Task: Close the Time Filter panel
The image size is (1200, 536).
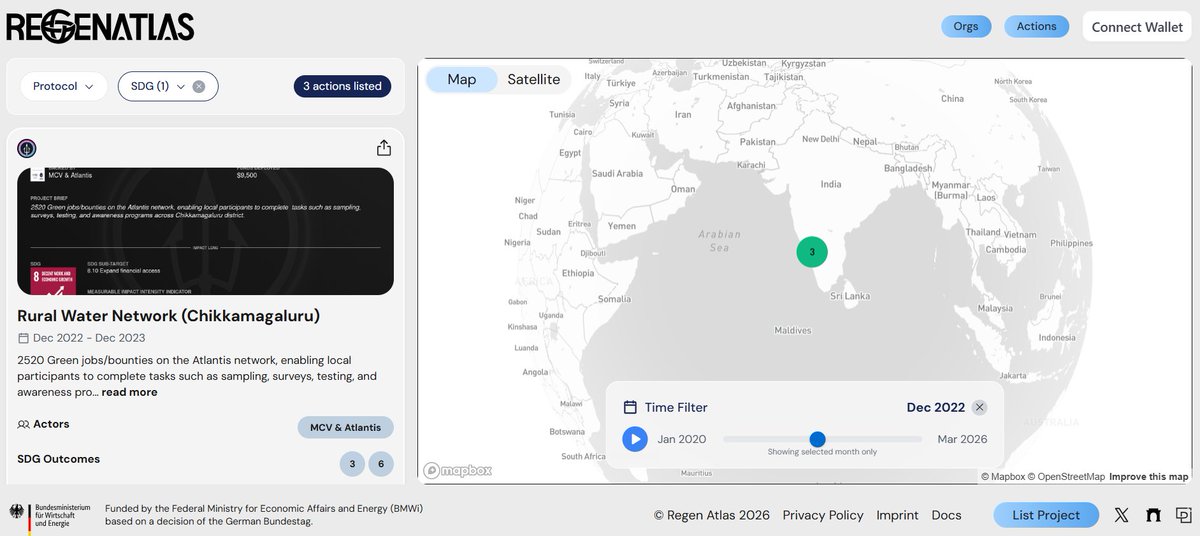Action: tap(980, 407)
